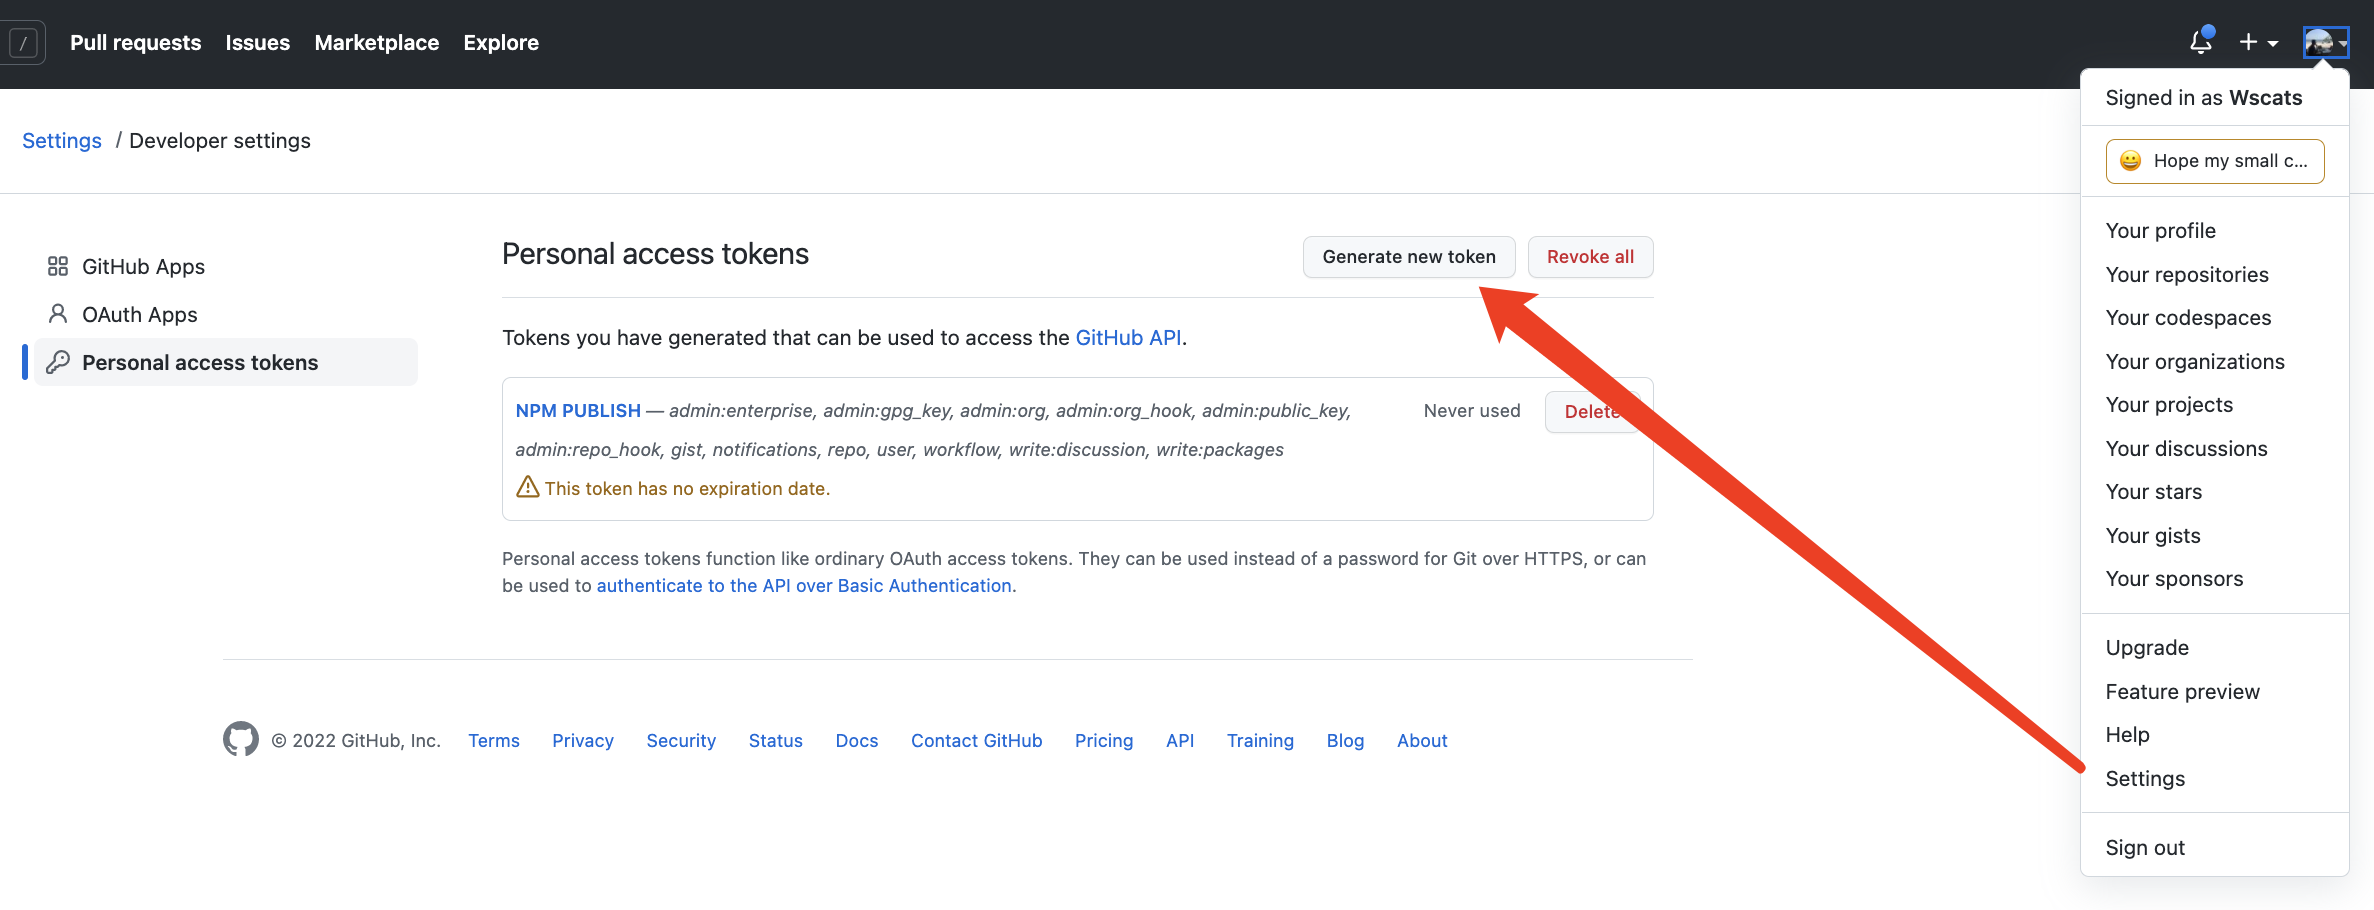Click the OAuth Apps person icon
Screen dimensions: 2374x910
(58, 314)
